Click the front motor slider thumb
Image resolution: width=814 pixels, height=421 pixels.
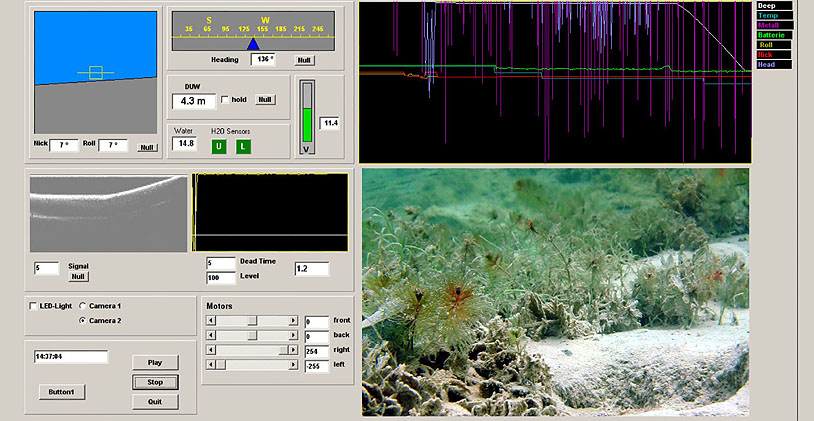click(x=252, y=320)
